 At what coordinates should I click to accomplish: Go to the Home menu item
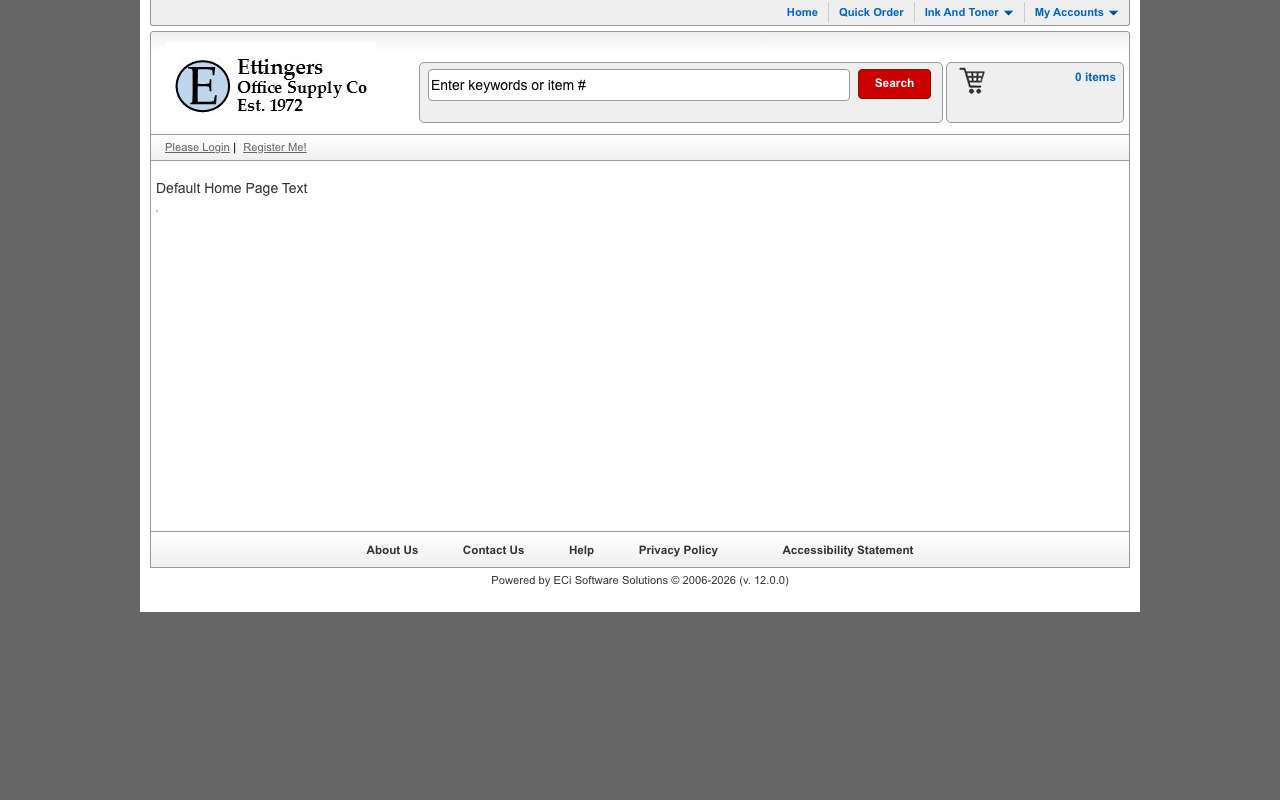pos(802,12)
